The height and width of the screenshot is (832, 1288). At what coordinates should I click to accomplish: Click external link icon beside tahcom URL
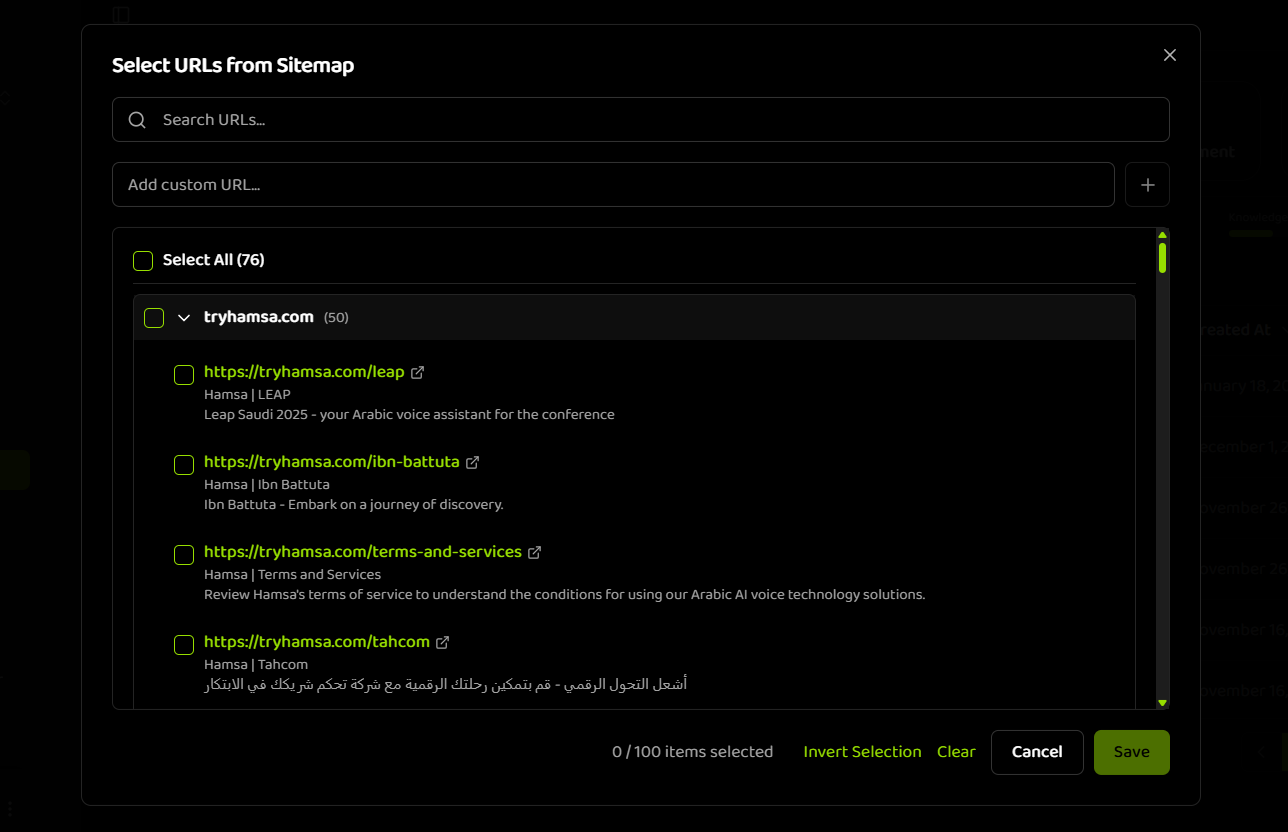(x=443, y=642)
